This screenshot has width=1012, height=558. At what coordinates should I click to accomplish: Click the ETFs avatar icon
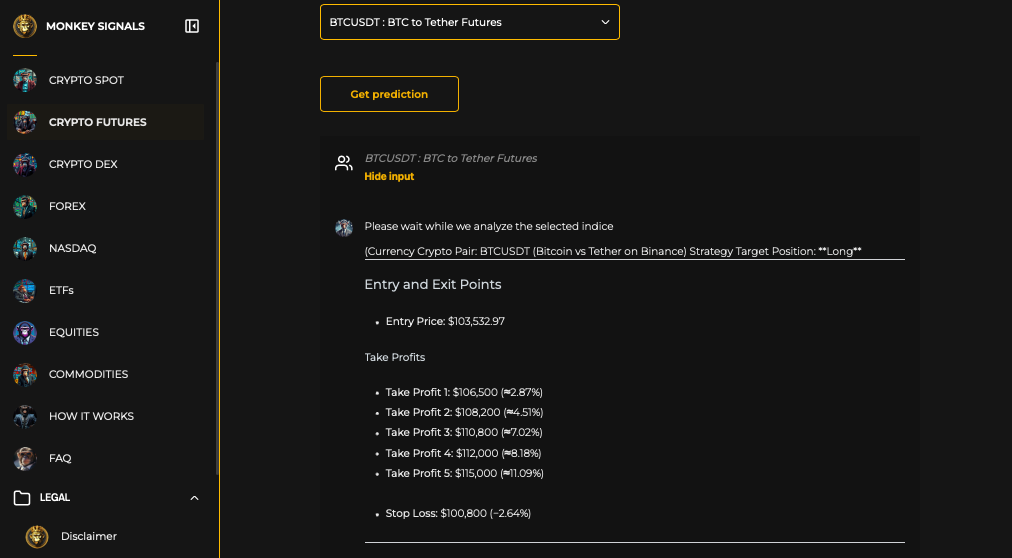pos(25,290)
